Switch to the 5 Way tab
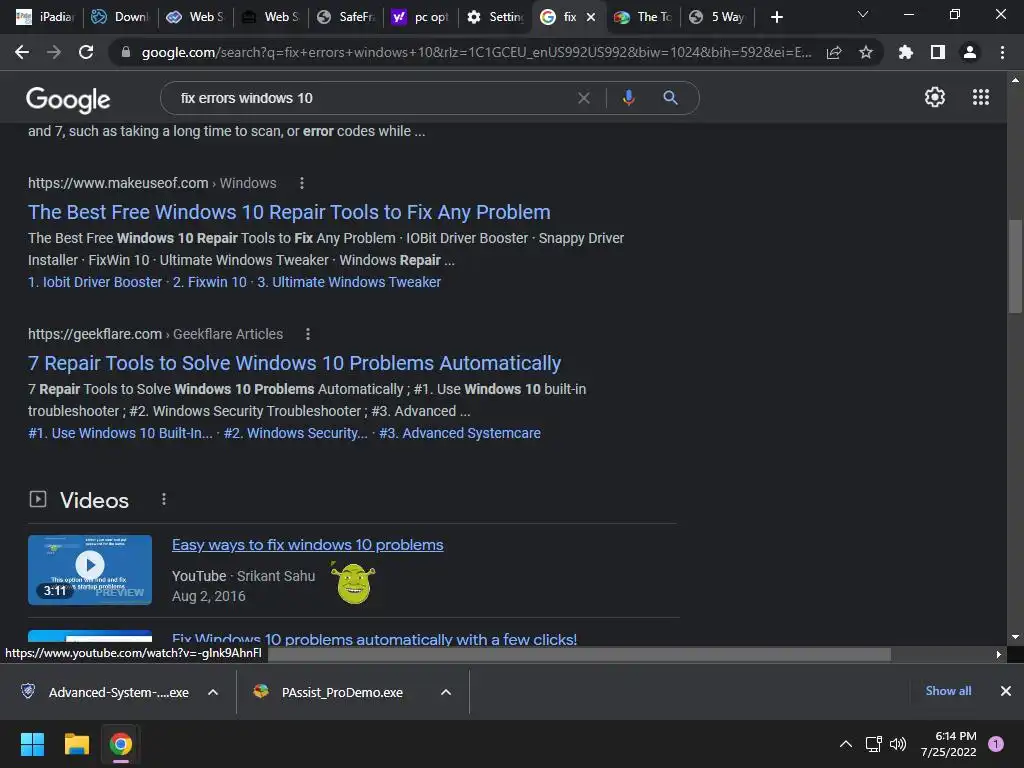 (x=717, y=17)
